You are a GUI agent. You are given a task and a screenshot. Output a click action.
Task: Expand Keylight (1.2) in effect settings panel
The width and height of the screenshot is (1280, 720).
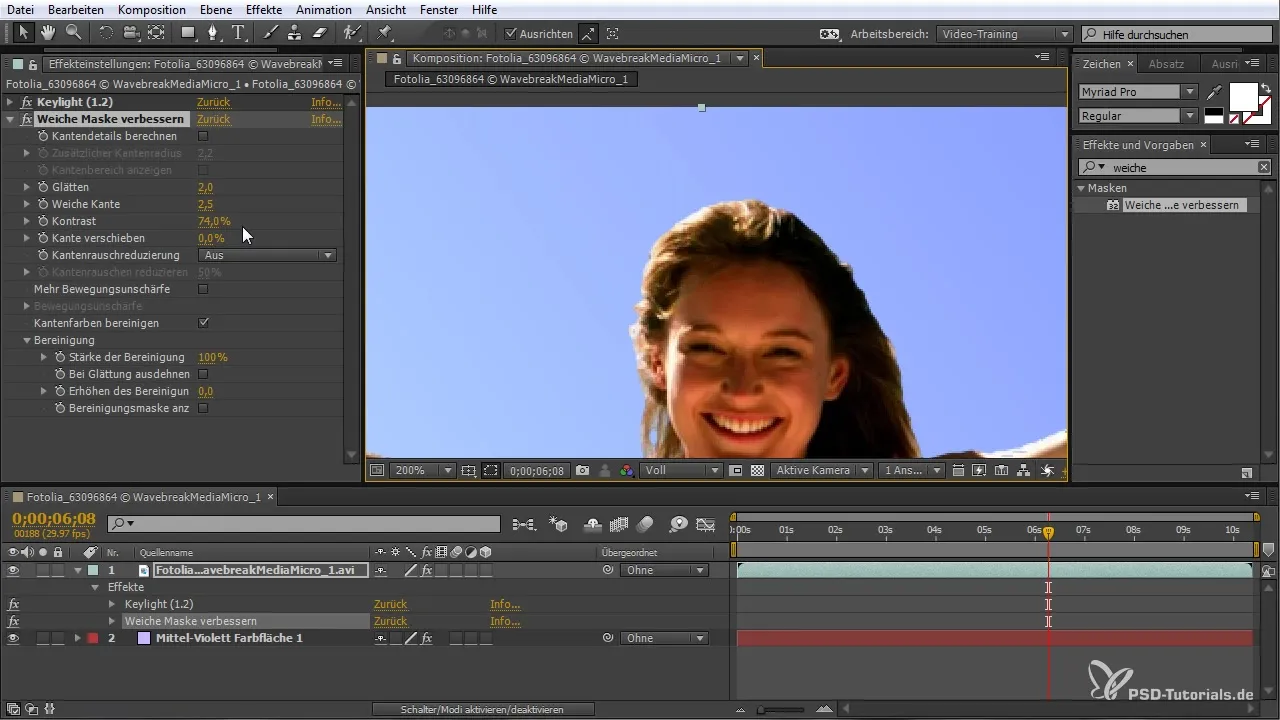11,102
